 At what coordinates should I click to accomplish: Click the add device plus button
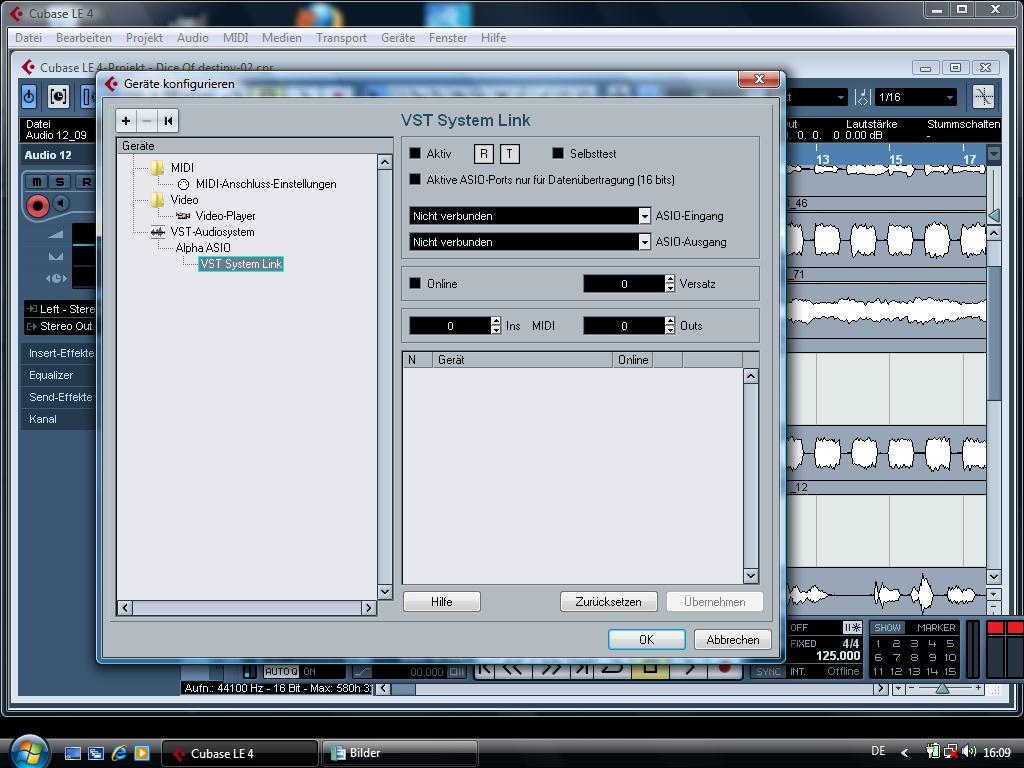click(126, 120)
